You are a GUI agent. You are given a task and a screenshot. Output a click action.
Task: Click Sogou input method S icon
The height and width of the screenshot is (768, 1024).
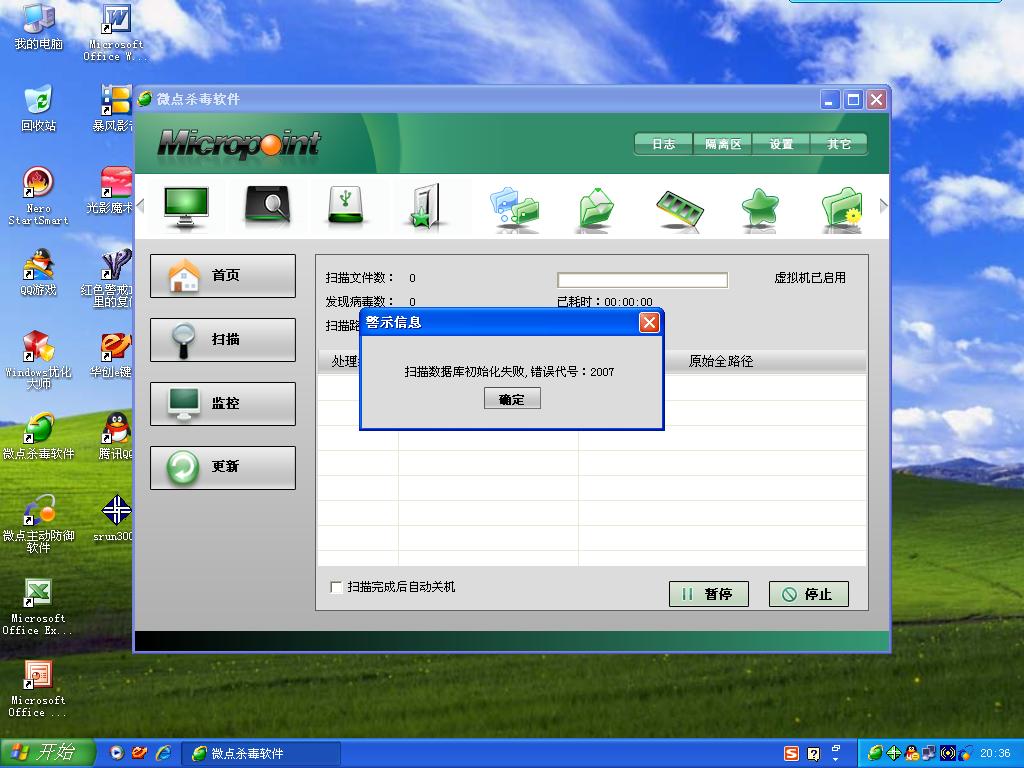point(791,754)
